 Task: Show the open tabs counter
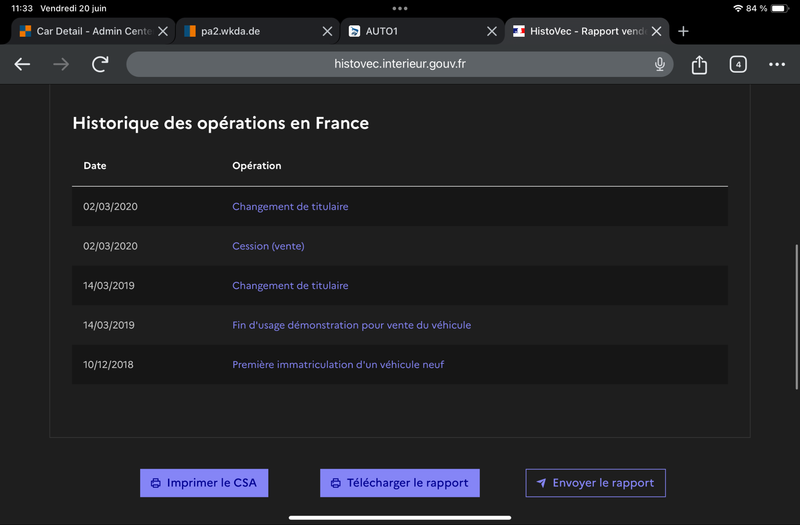coord(738,64)
